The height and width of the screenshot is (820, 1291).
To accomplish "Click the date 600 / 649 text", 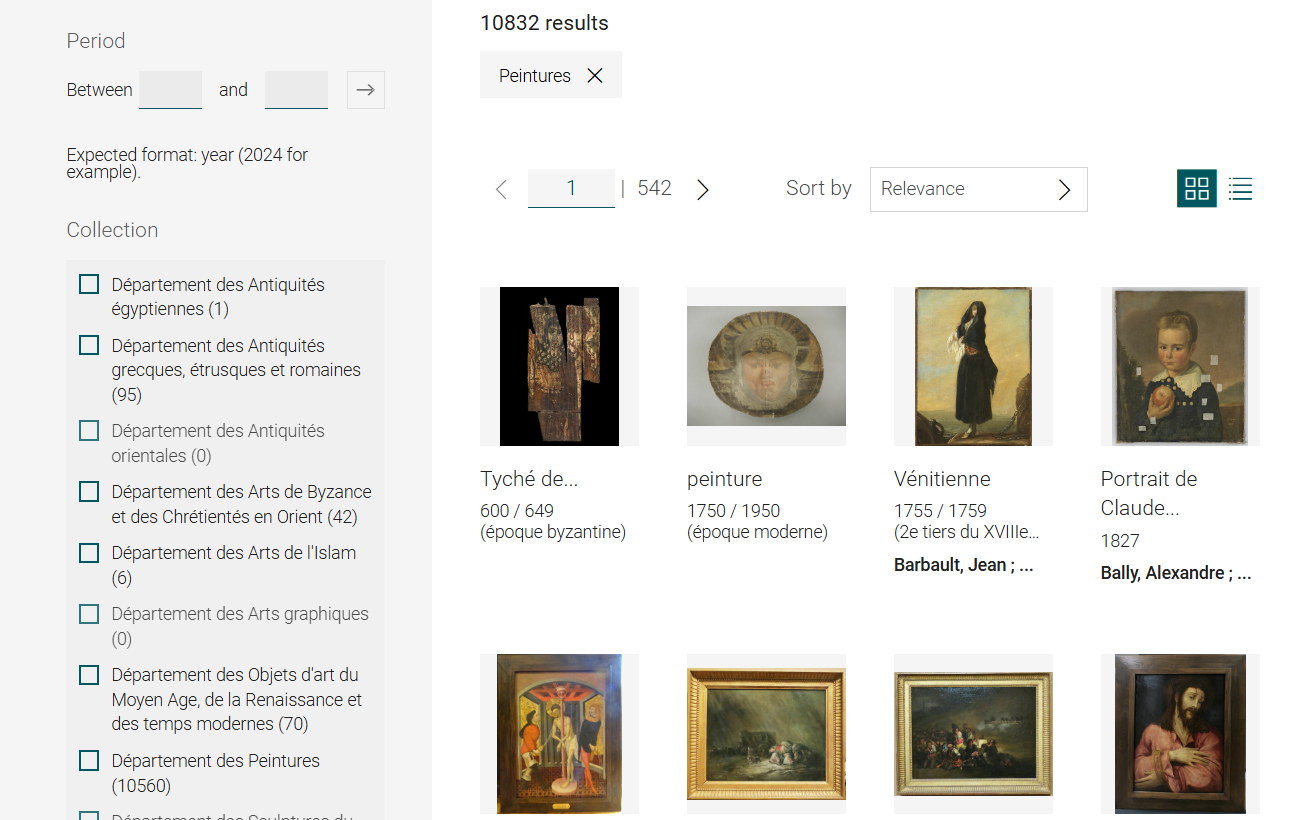I will point(517,511).
